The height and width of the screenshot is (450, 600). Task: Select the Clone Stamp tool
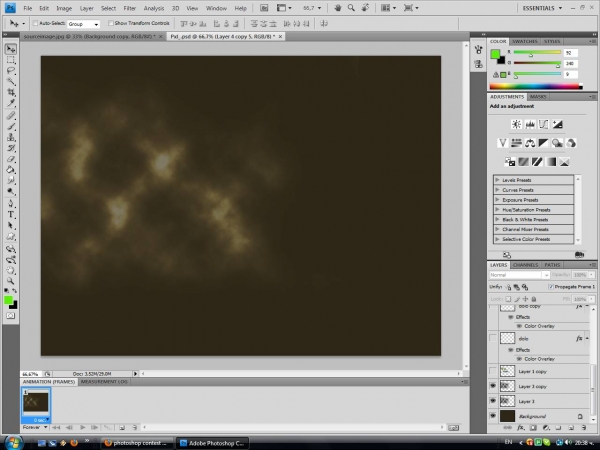pyautogui.click(x=11, y=137)
